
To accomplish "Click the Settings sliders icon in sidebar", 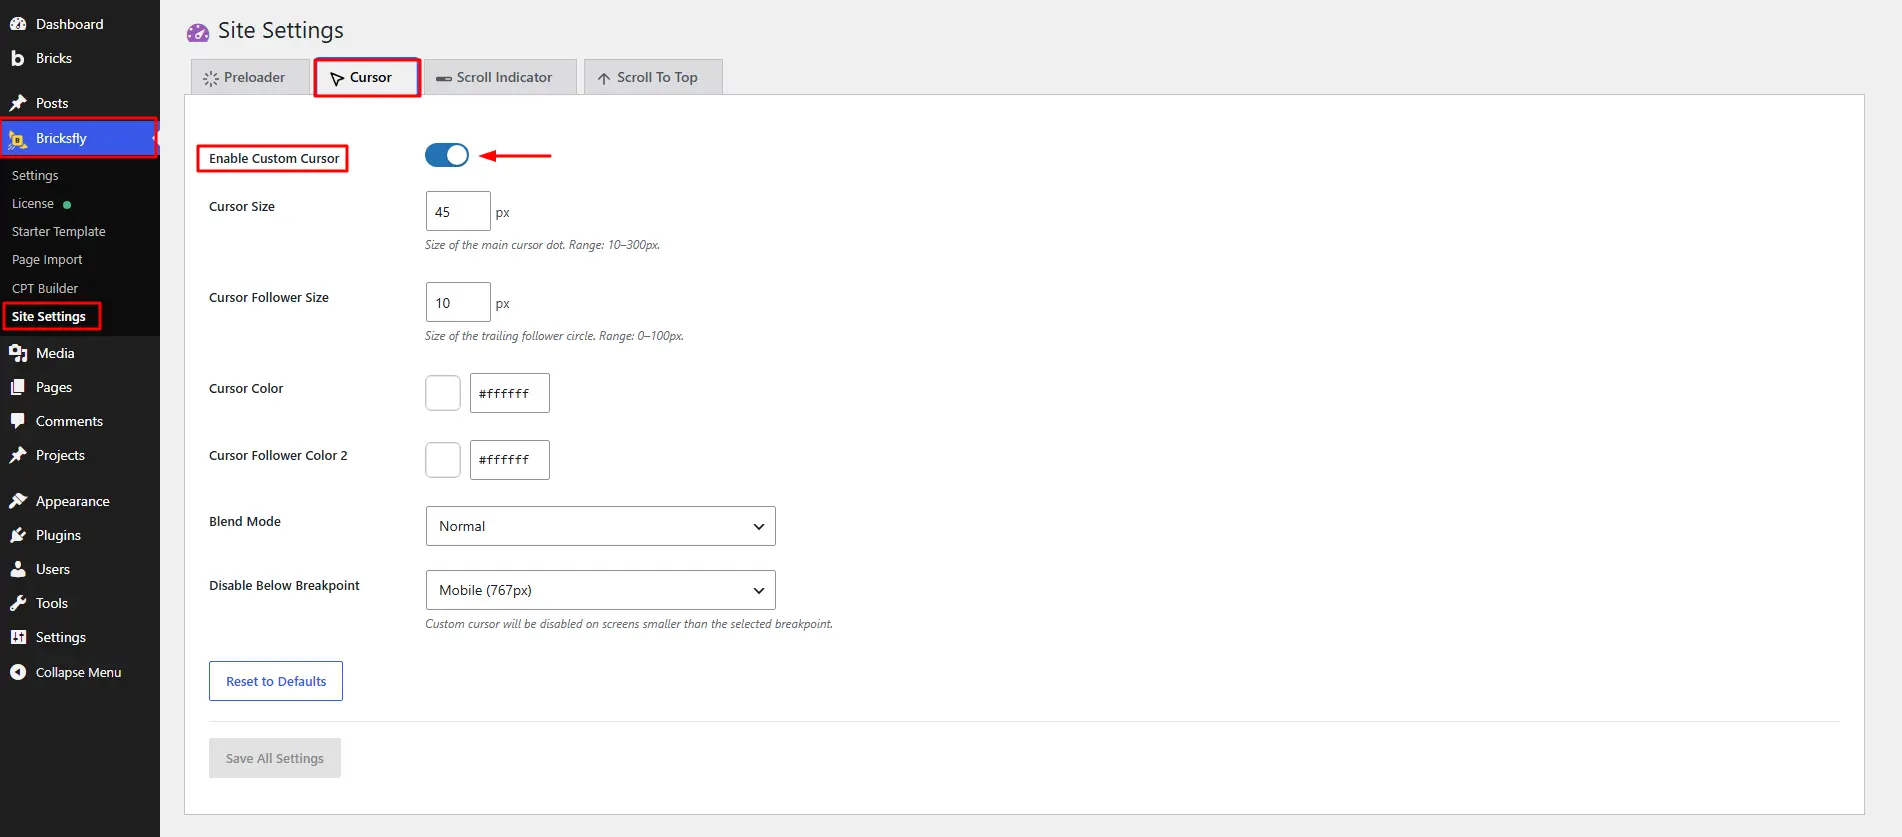I will click(18, 637).
